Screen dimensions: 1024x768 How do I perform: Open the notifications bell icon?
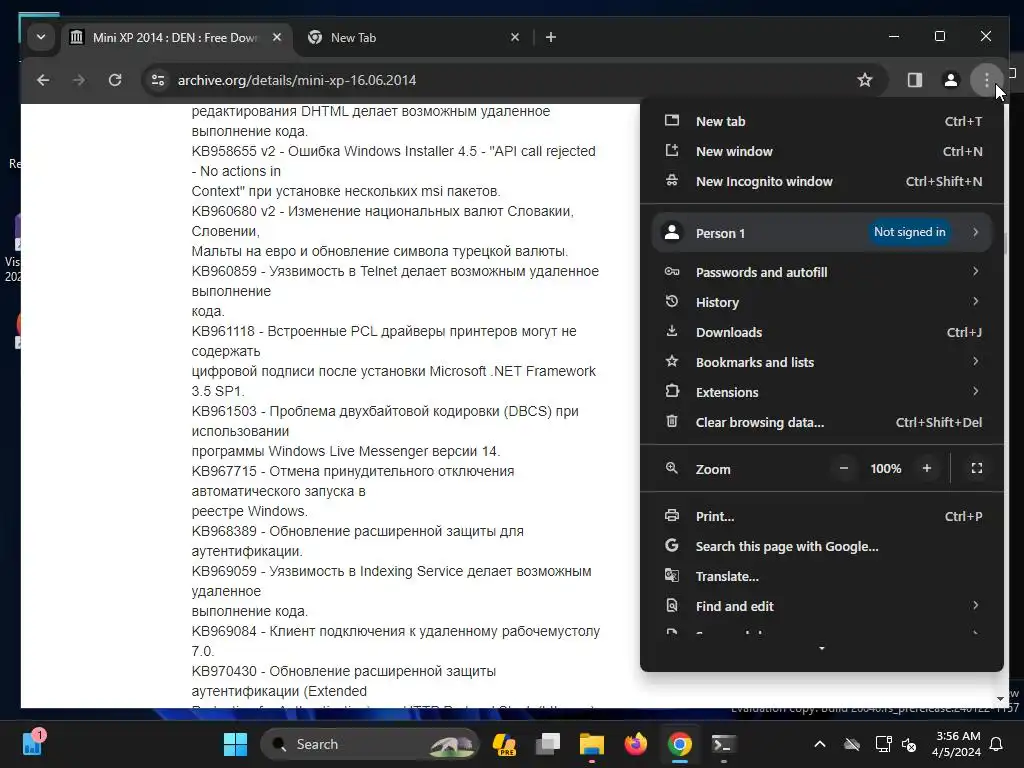click(997, 744)
